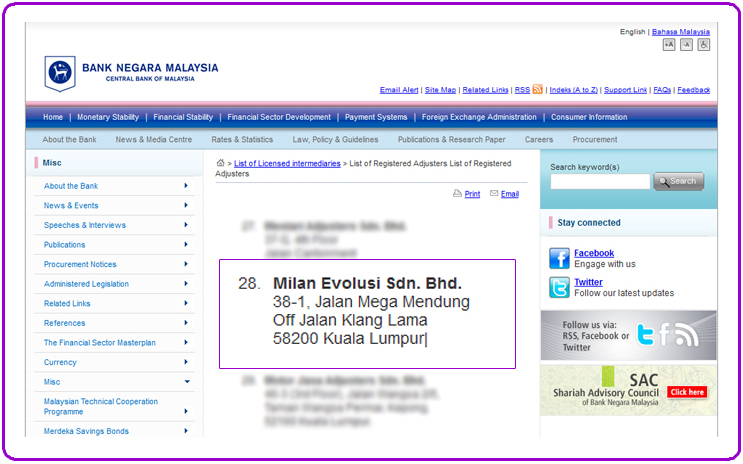Open Rates & Statistics tab
This screenshot has height=464, width=743.
[242, 139]
